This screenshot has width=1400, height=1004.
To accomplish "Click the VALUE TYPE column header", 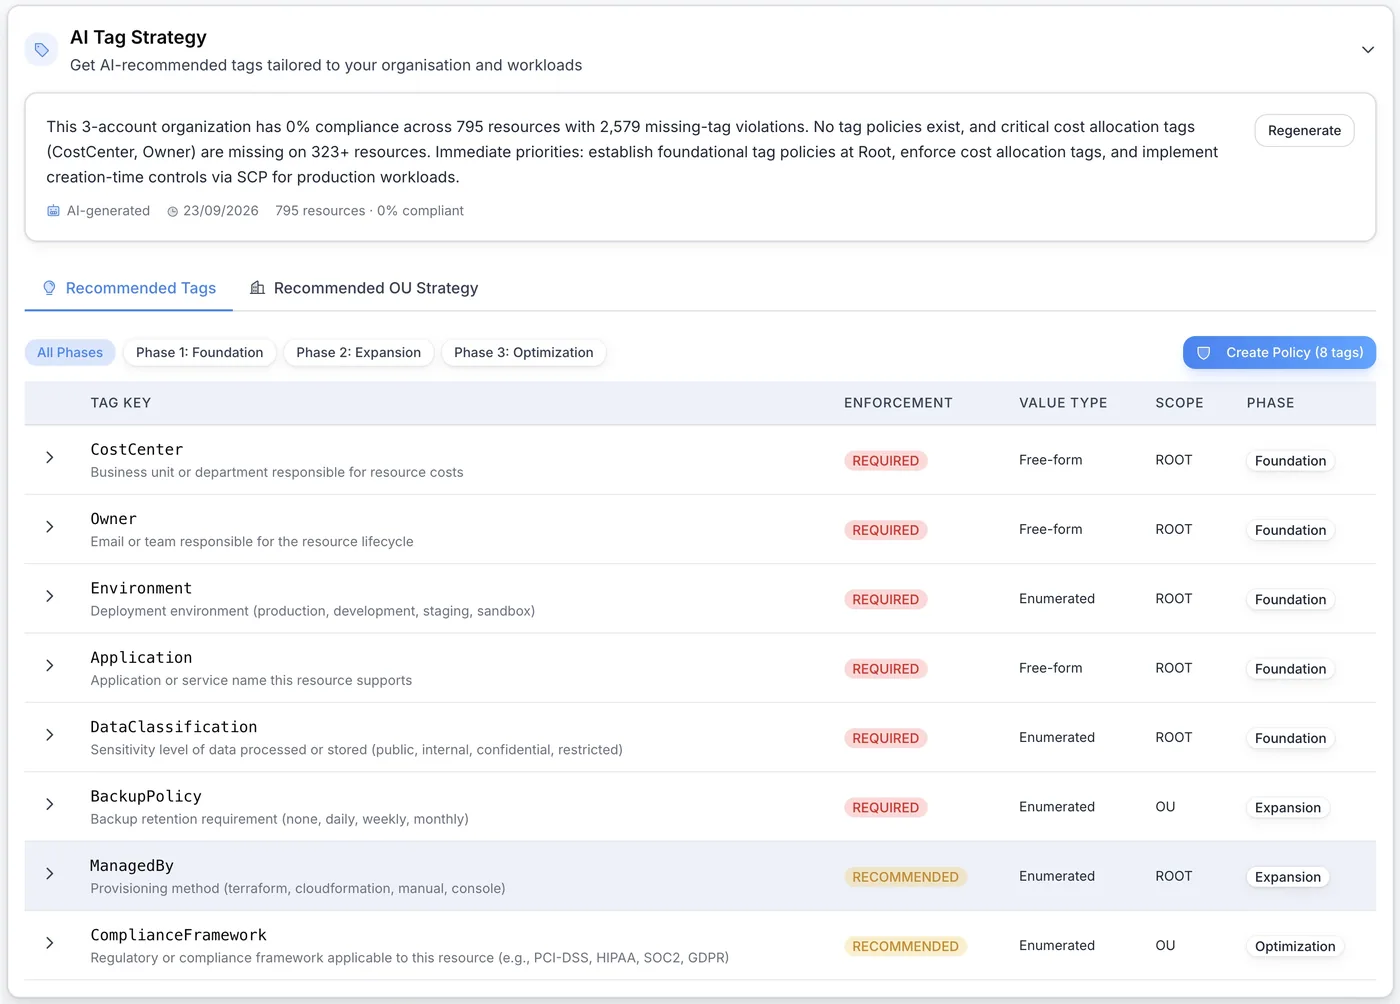I will tap(1063, 403).
